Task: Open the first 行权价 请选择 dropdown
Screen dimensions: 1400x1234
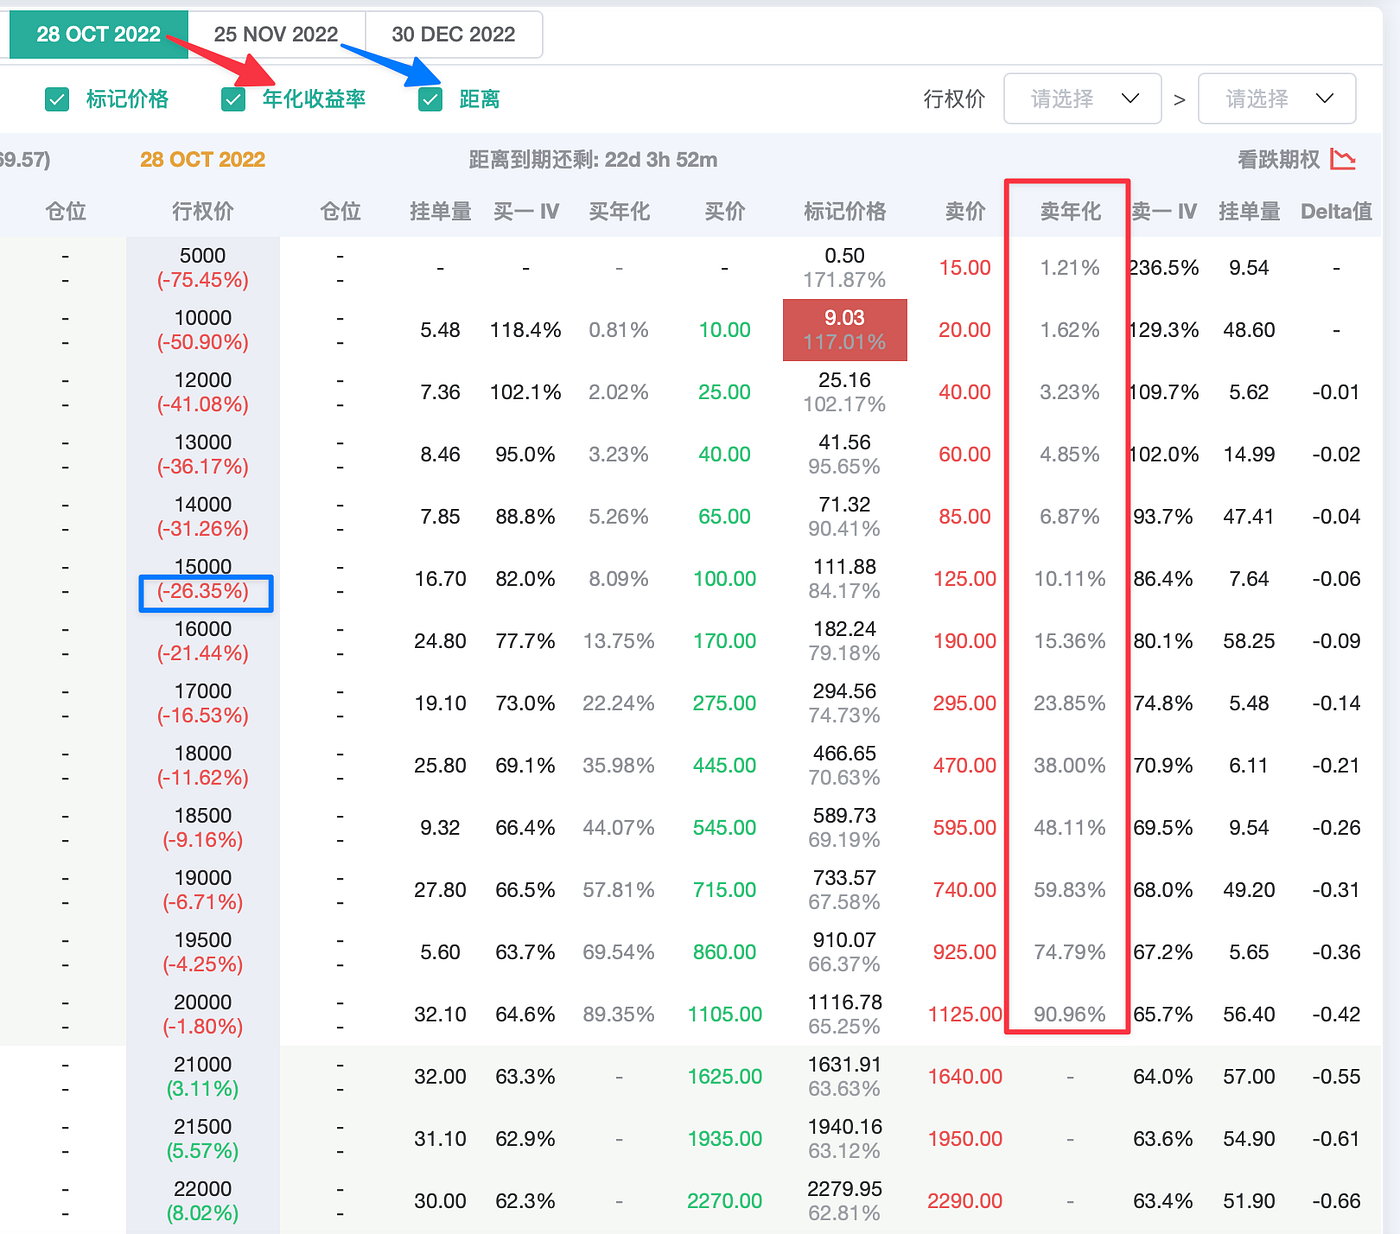Action: 1082,98
